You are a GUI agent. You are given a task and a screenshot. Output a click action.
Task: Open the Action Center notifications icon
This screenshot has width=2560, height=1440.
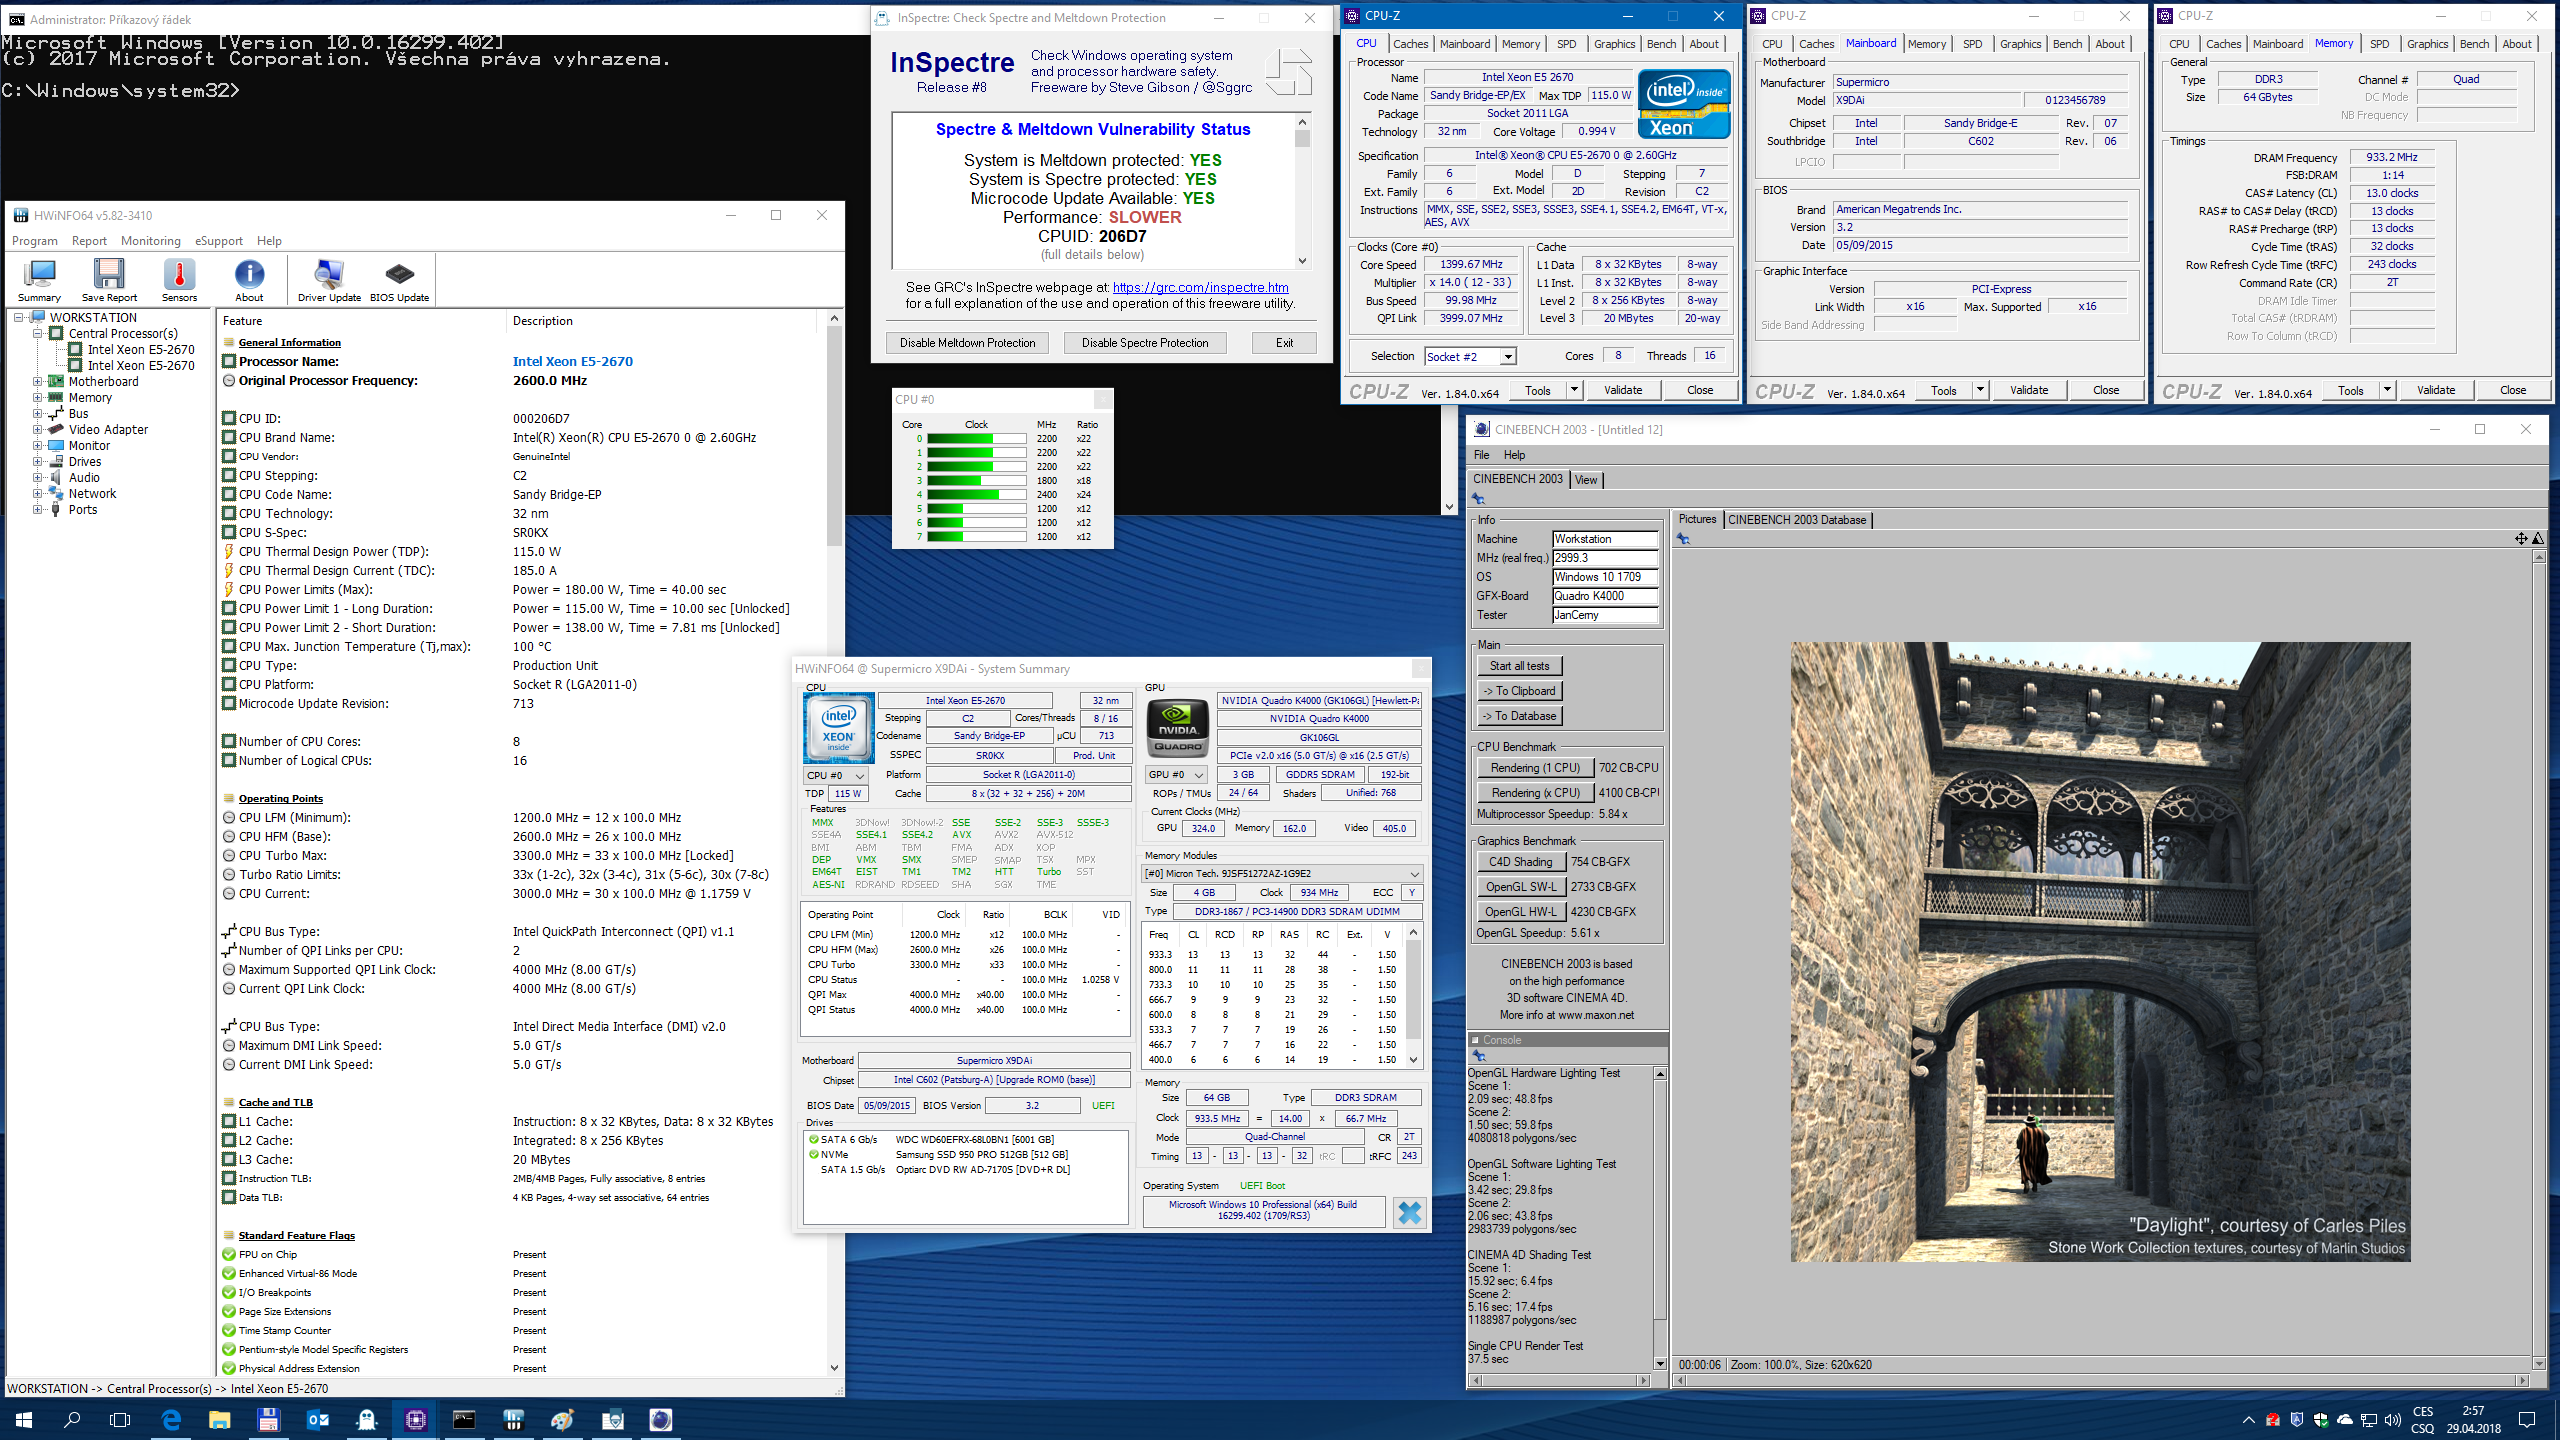(x=2527, y=1419)
